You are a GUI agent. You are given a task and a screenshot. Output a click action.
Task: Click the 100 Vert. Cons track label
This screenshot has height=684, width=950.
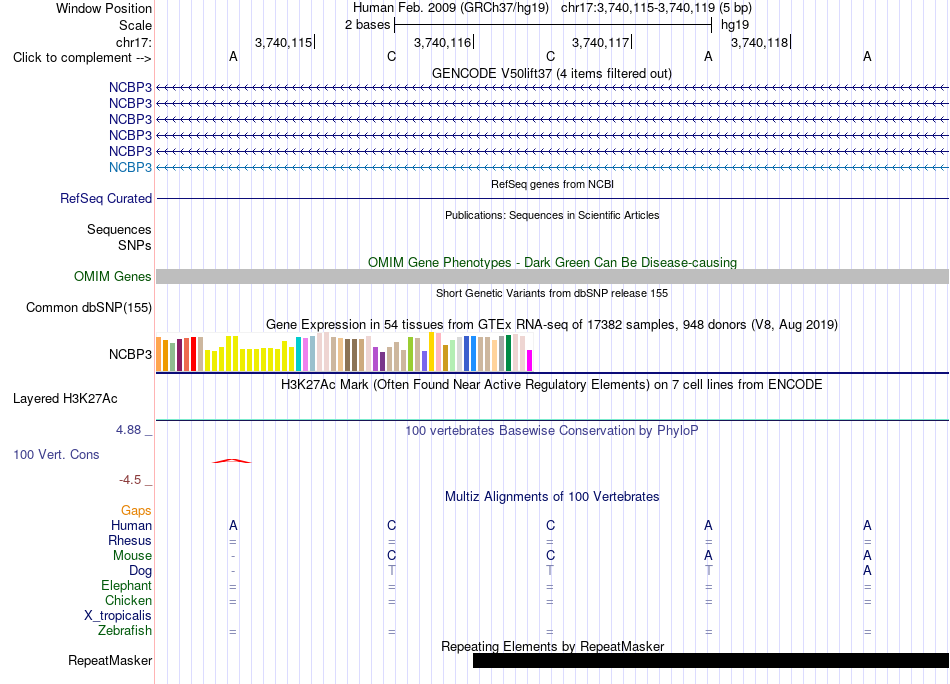coord(56,454)
